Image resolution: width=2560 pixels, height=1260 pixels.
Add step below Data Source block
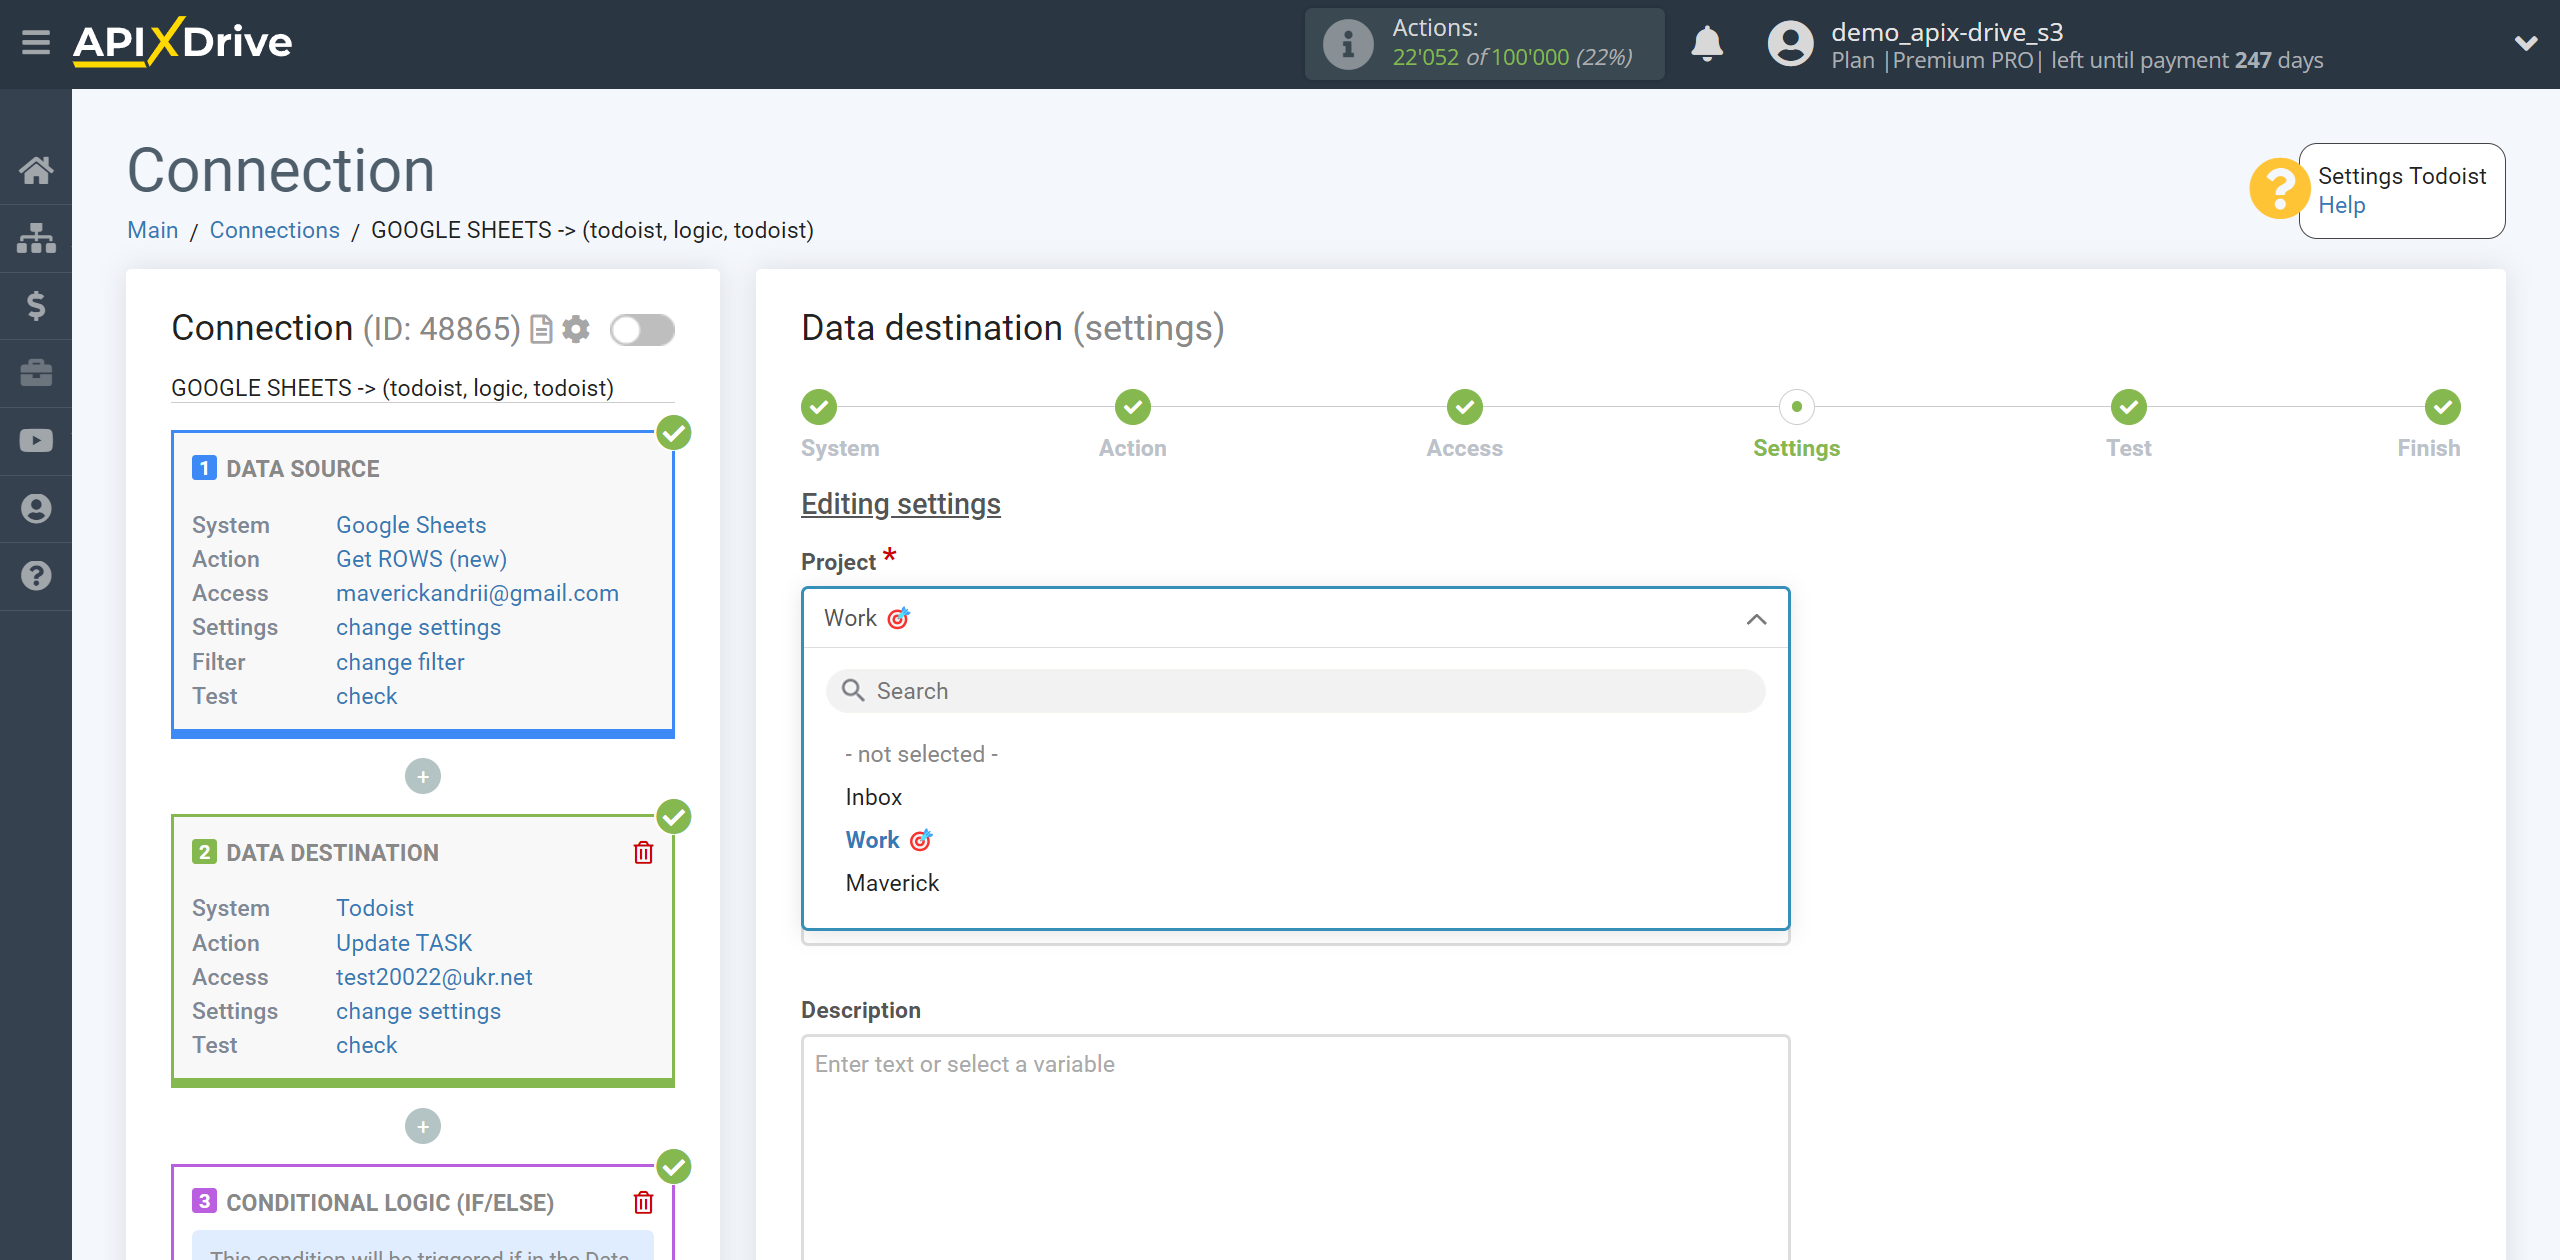pos(423,776)
